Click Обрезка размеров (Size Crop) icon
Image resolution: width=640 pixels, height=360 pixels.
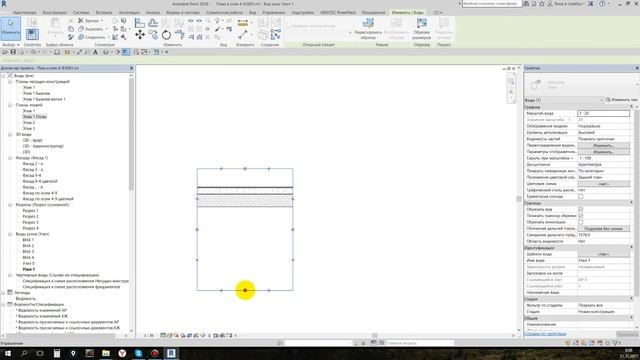click(x=421, y=23)
